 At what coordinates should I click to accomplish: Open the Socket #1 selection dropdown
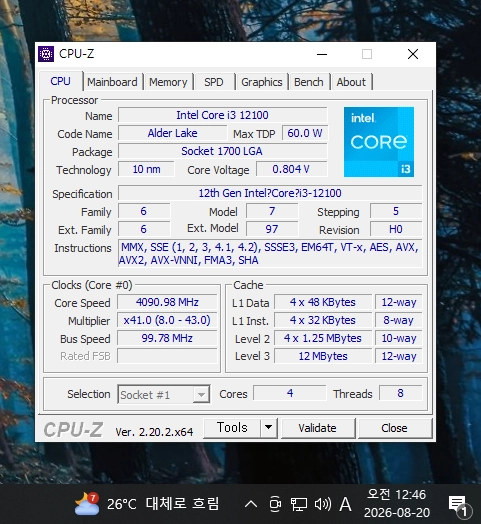[x=164, y=394]
